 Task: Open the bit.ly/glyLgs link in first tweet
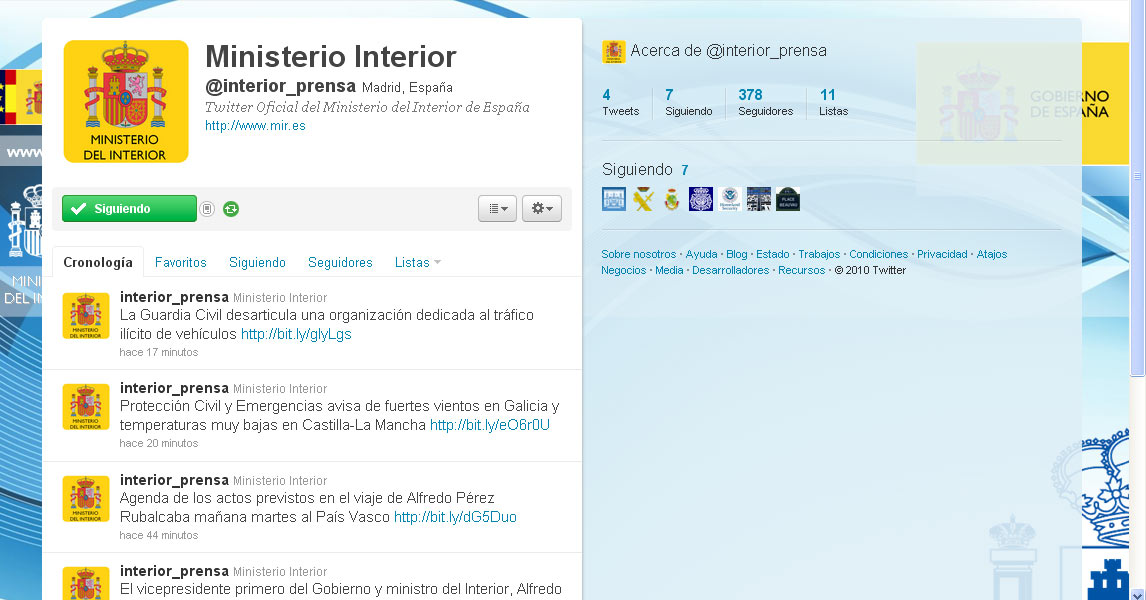coord(296,334)
